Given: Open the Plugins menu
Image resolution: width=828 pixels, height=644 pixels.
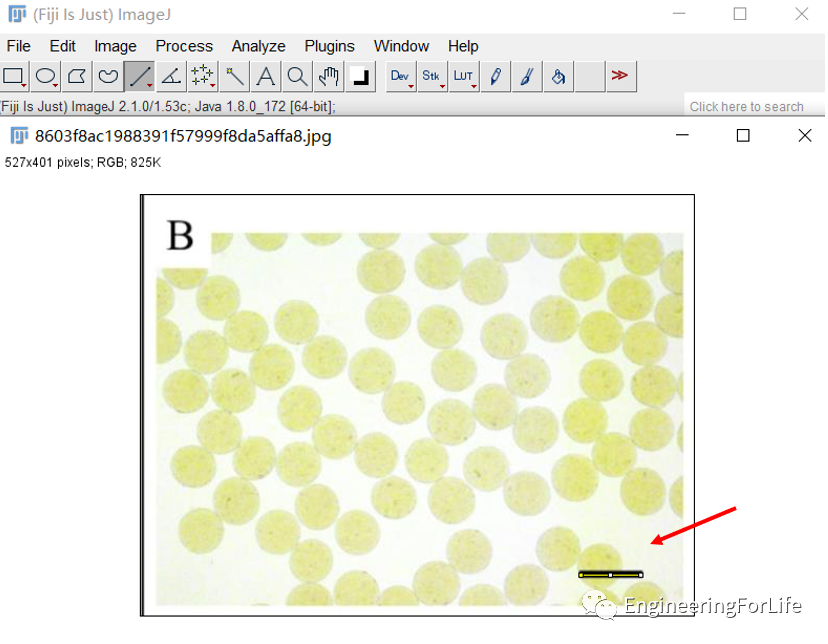Looking at the screenshot, I should tap(329, 46).
